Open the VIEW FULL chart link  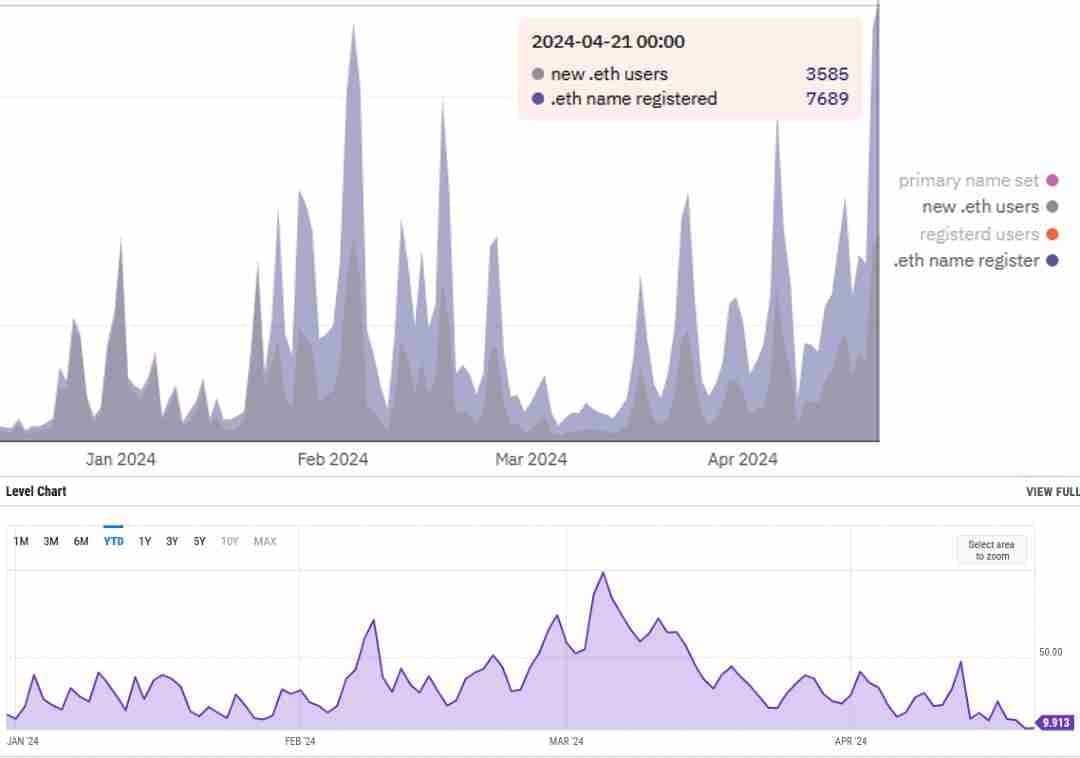click(1052, 492)
